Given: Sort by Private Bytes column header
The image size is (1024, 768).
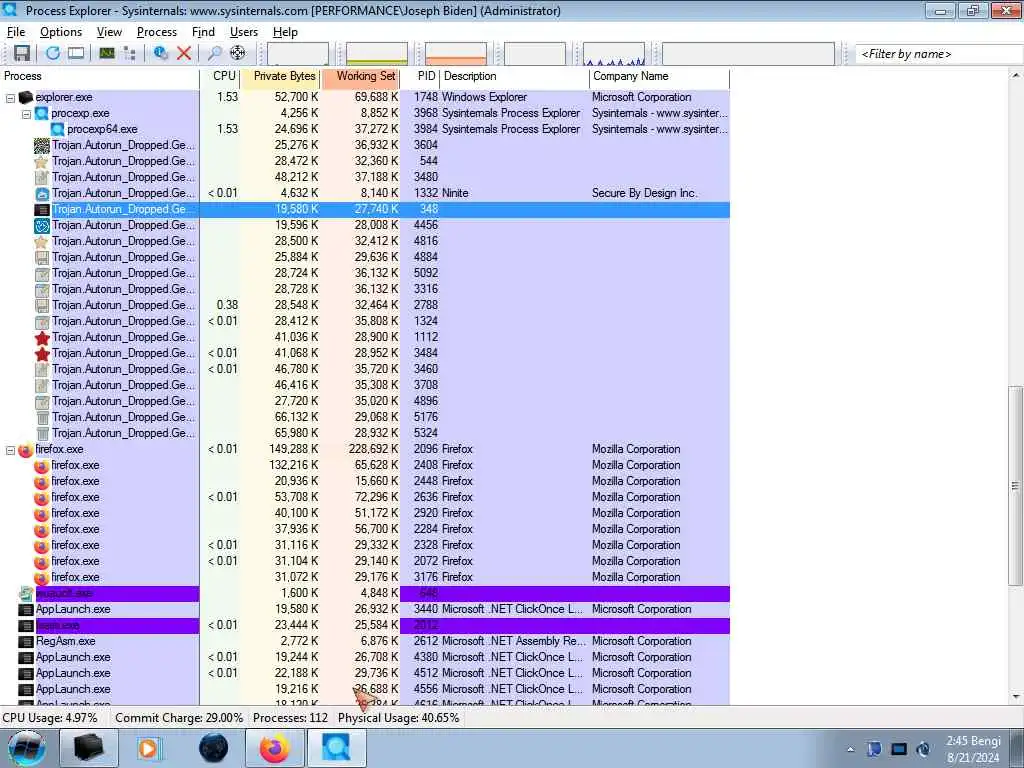Looking at the screenshot, I should [280, 76].
